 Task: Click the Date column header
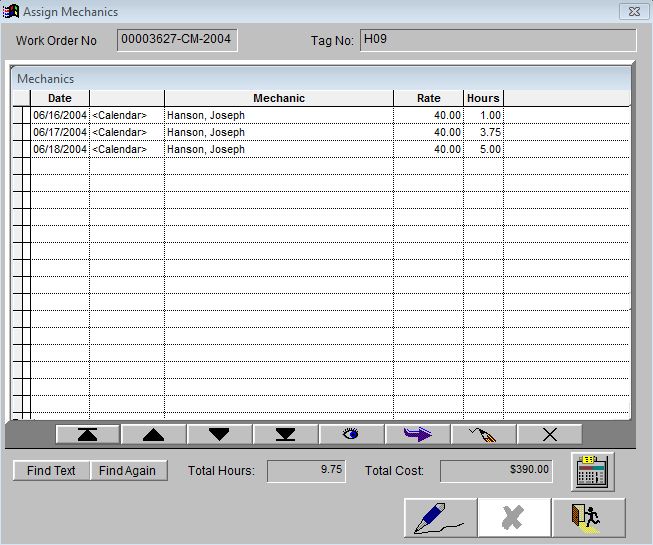tap(60, 98)
